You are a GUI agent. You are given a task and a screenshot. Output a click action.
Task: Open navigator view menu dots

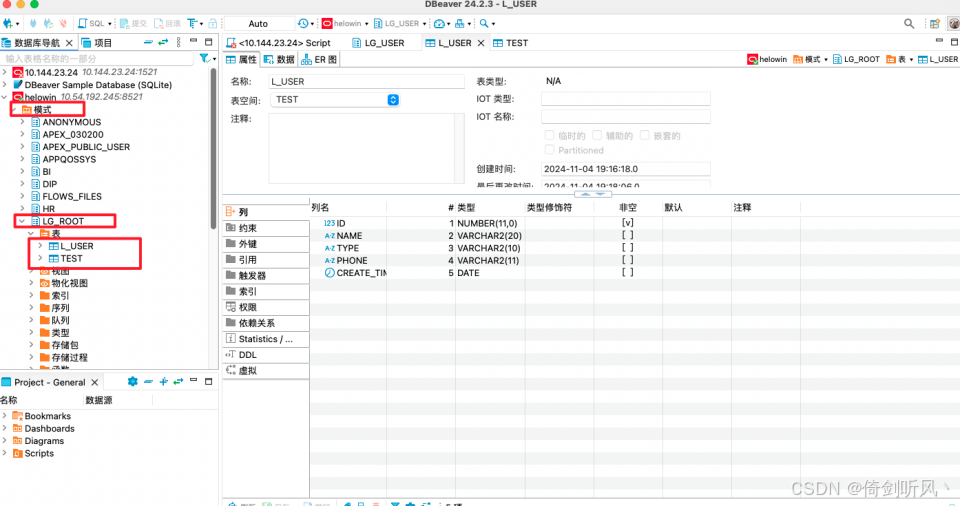coord(178,42)
